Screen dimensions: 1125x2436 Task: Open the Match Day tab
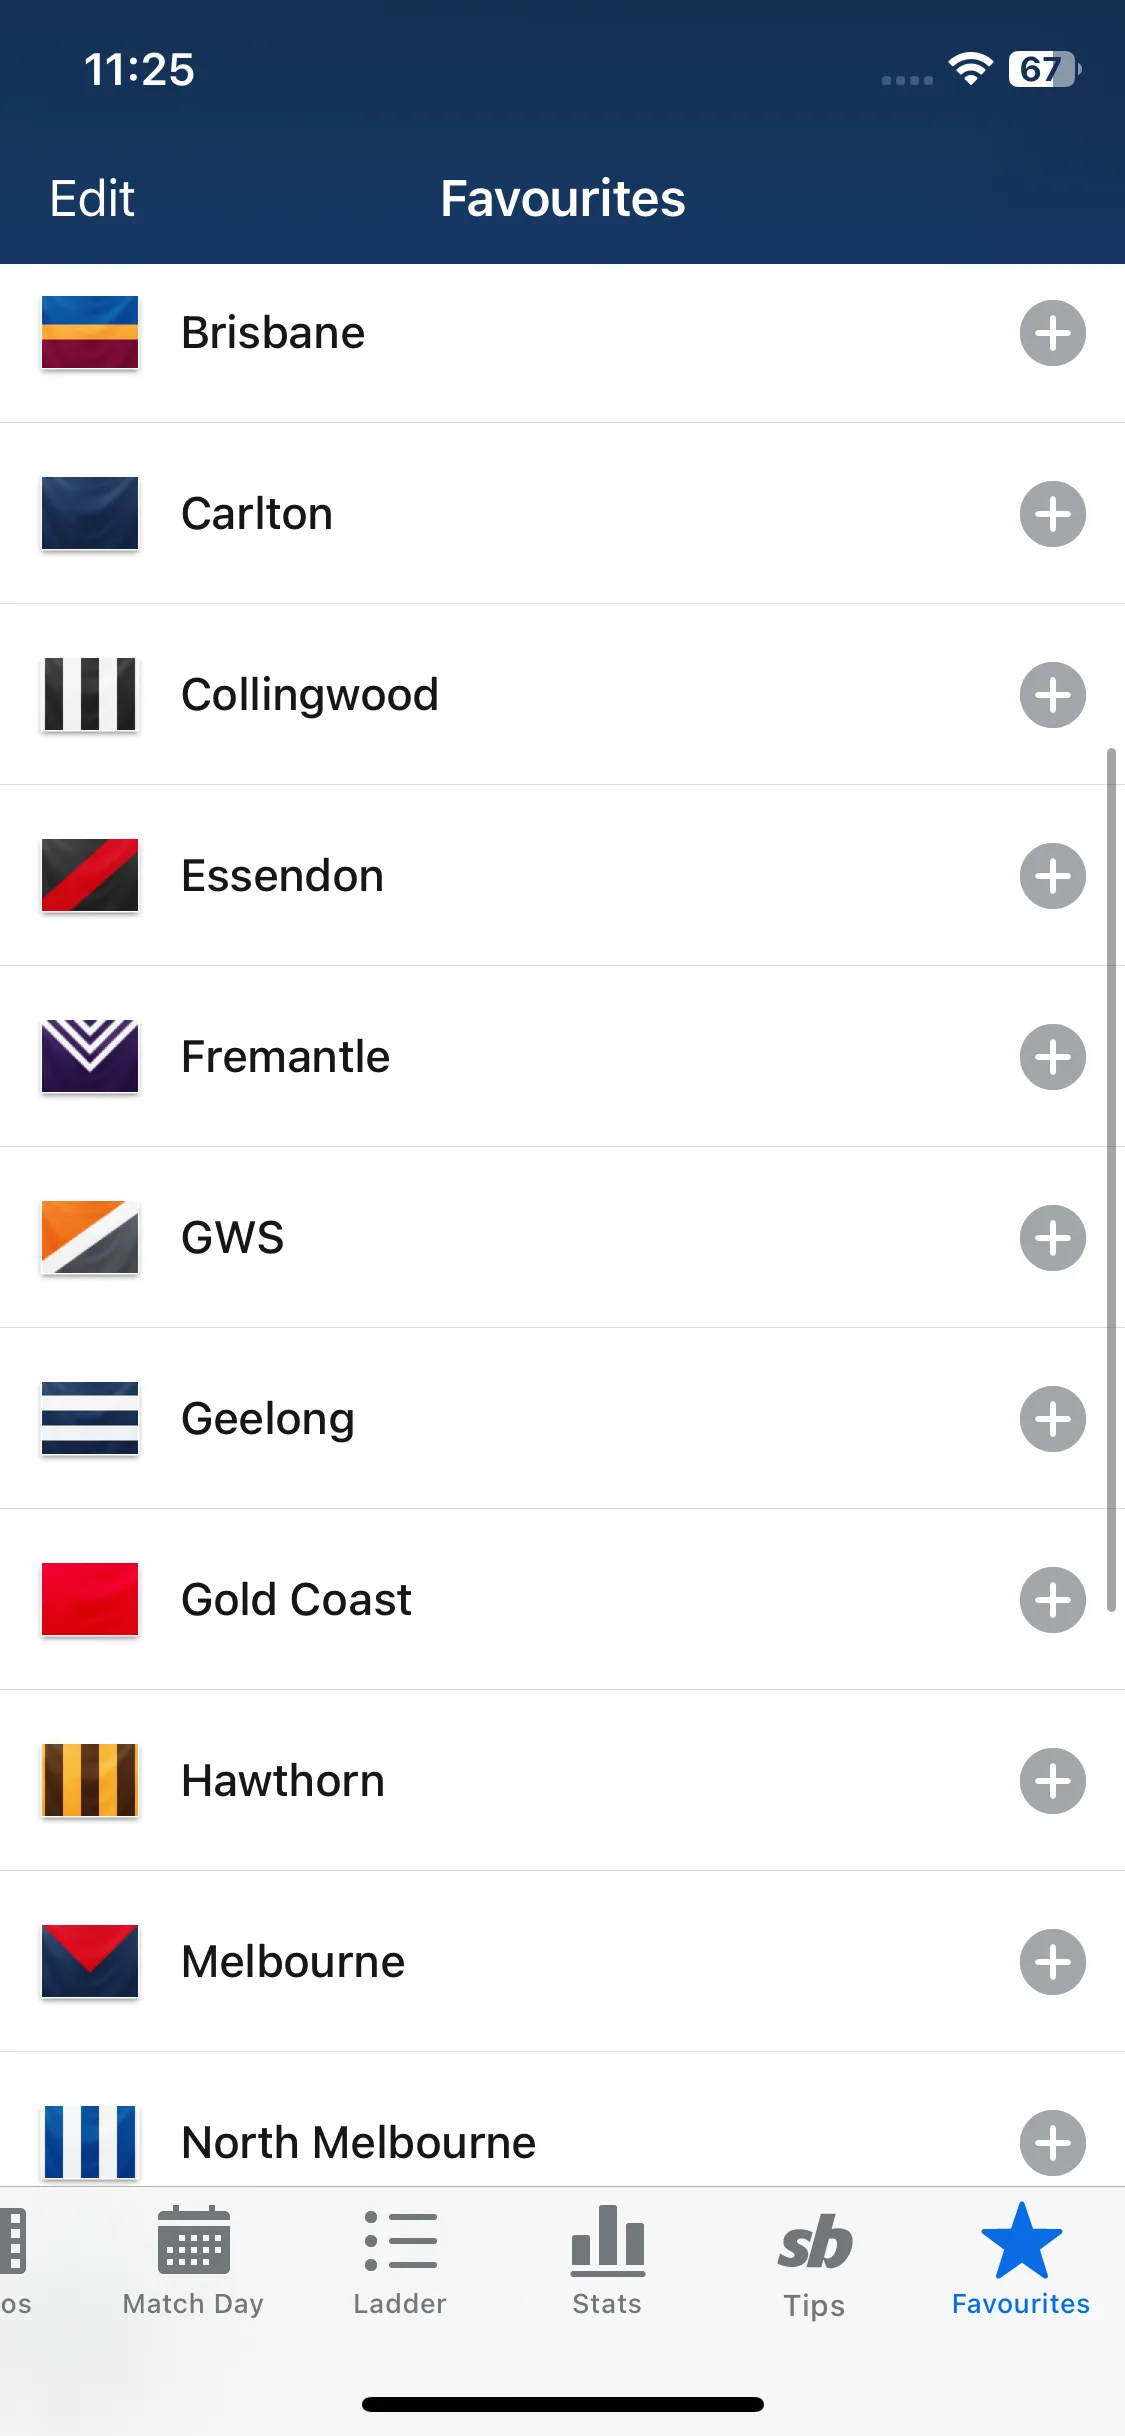(x=193, y=2261)
